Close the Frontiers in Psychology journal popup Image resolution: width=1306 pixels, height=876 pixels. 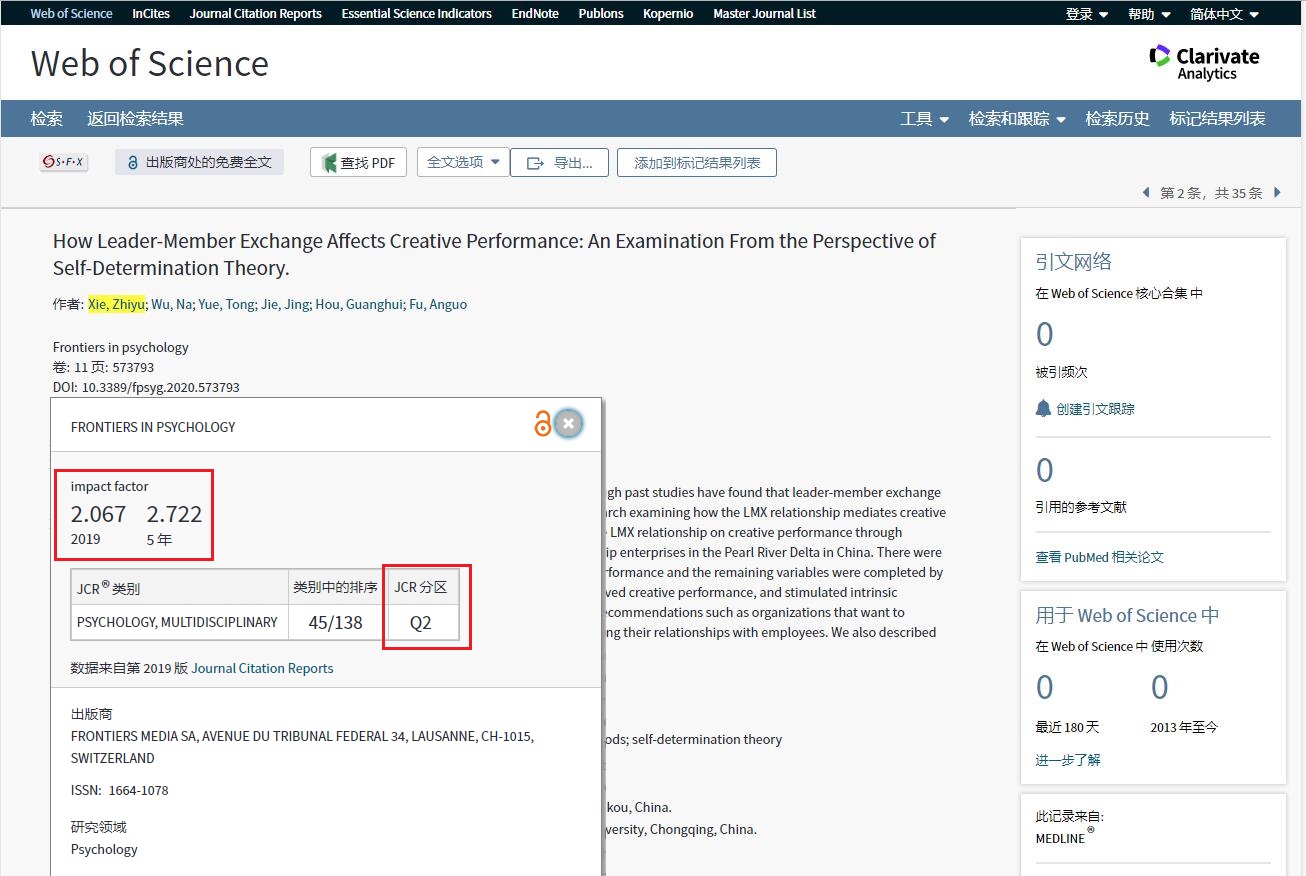(x=568, y=424)
